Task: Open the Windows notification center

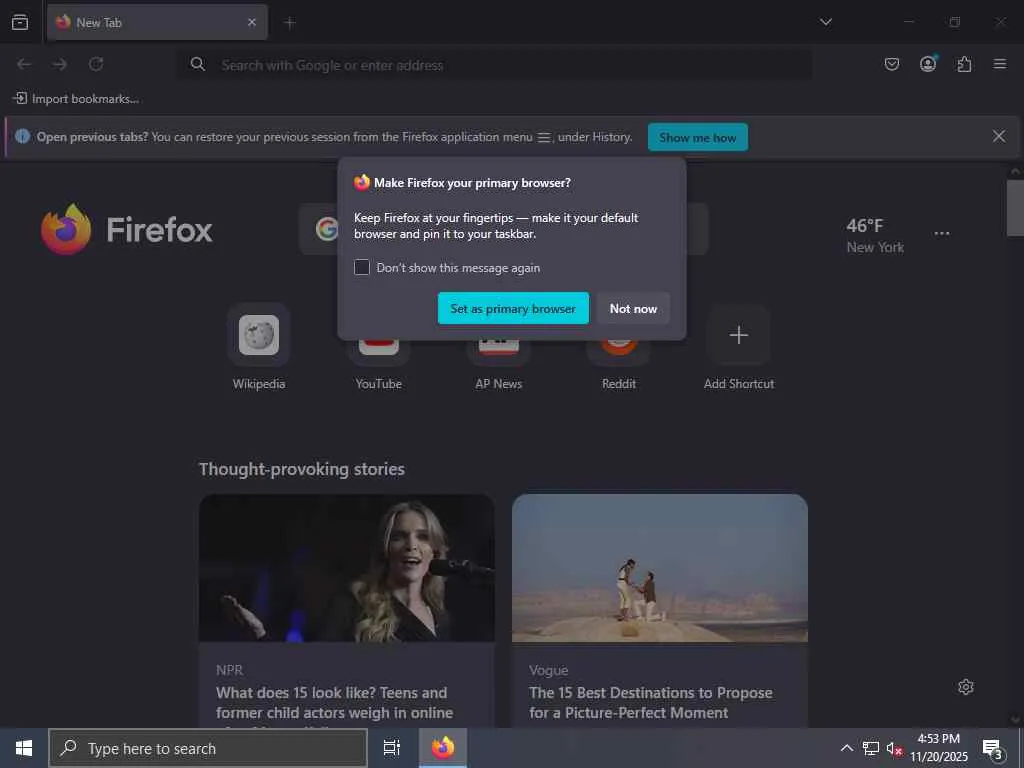Action: (x=993, y=748)
